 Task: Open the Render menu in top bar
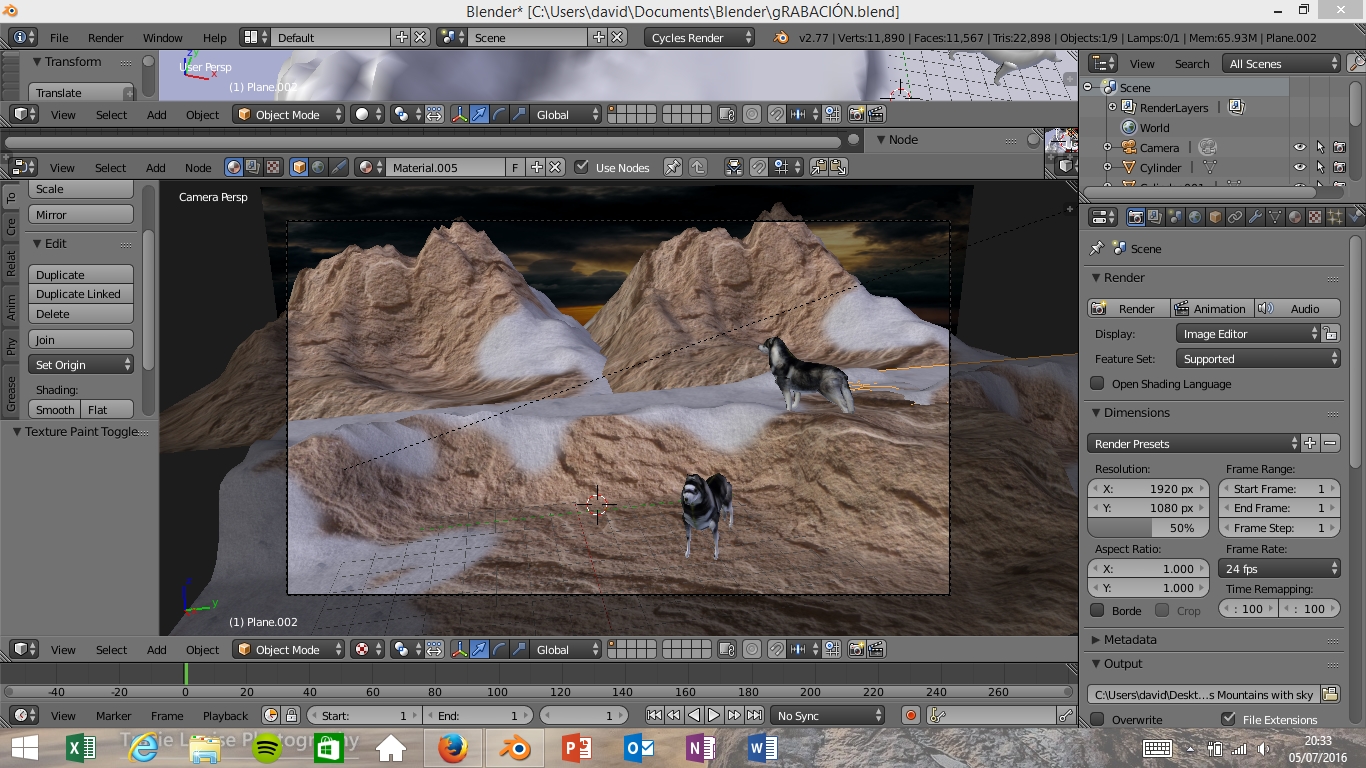click(105, 38)
